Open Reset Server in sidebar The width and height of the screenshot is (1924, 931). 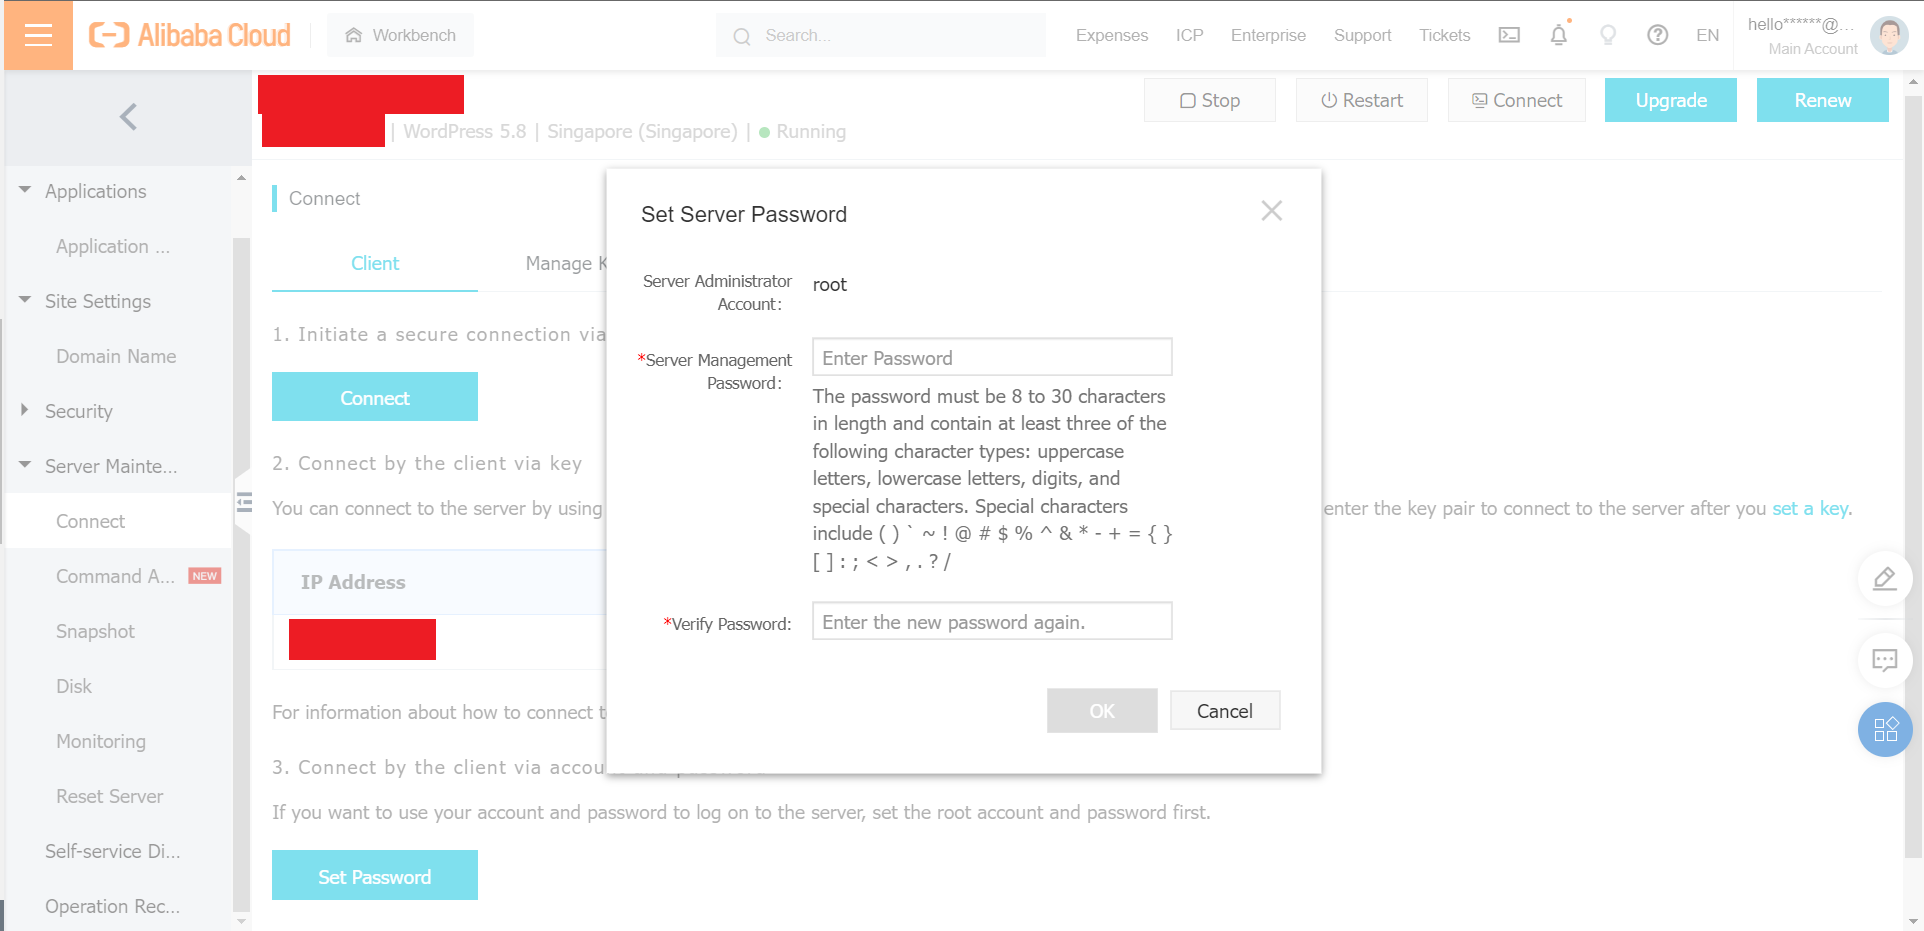coord(110,796)
